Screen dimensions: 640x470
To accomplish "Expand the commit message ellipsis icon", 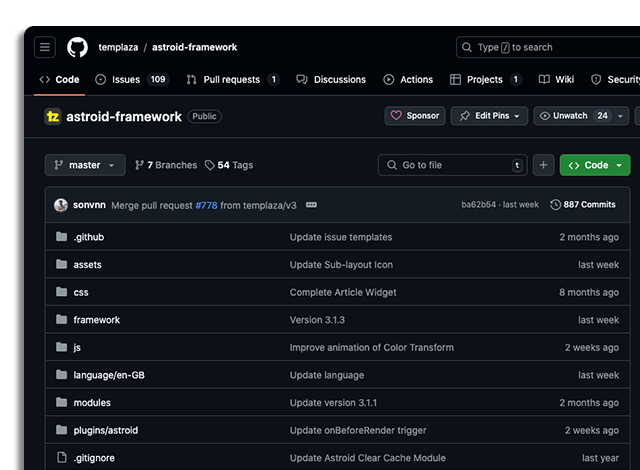I will point(311,205).
